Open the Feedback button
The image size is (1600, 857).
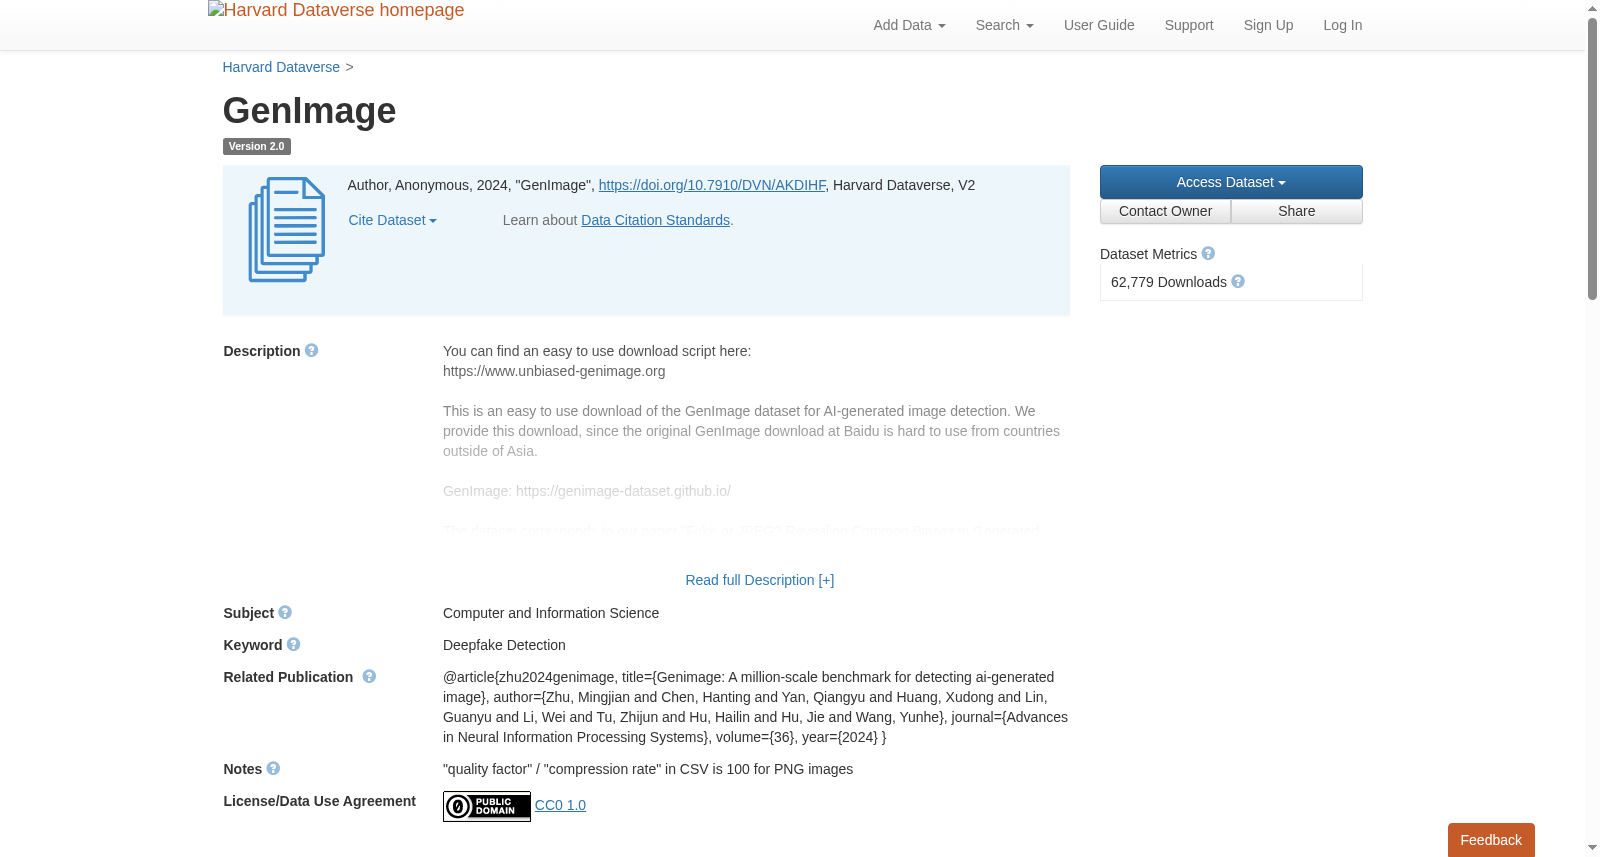tap(1491, 840)
